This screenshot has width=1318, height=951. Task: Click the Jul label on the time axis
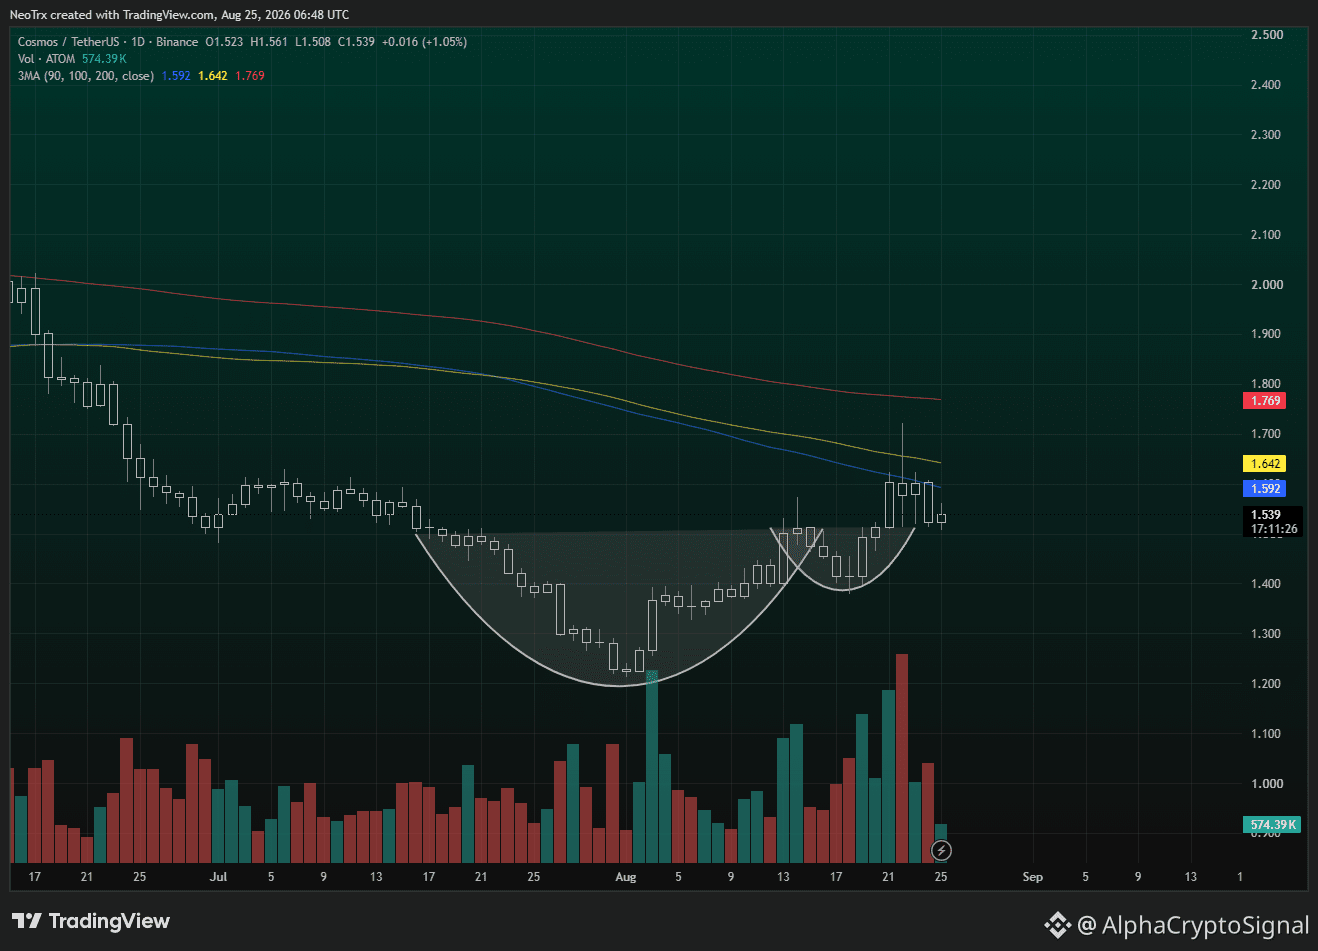(x=219, y=877)
